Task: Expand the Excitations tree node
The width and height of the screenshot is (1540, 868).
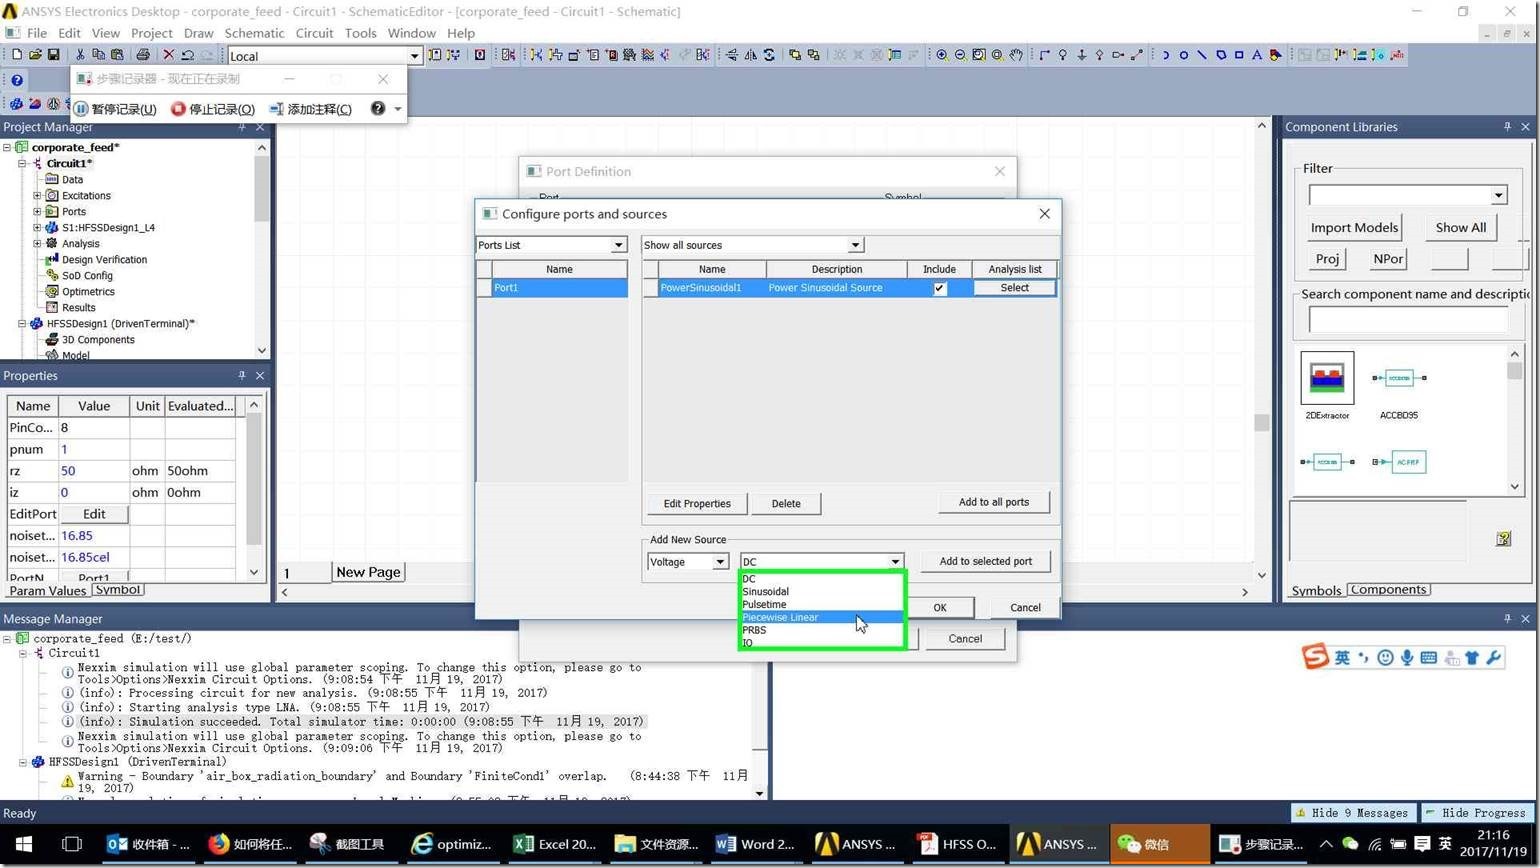Action: point(37,196)
